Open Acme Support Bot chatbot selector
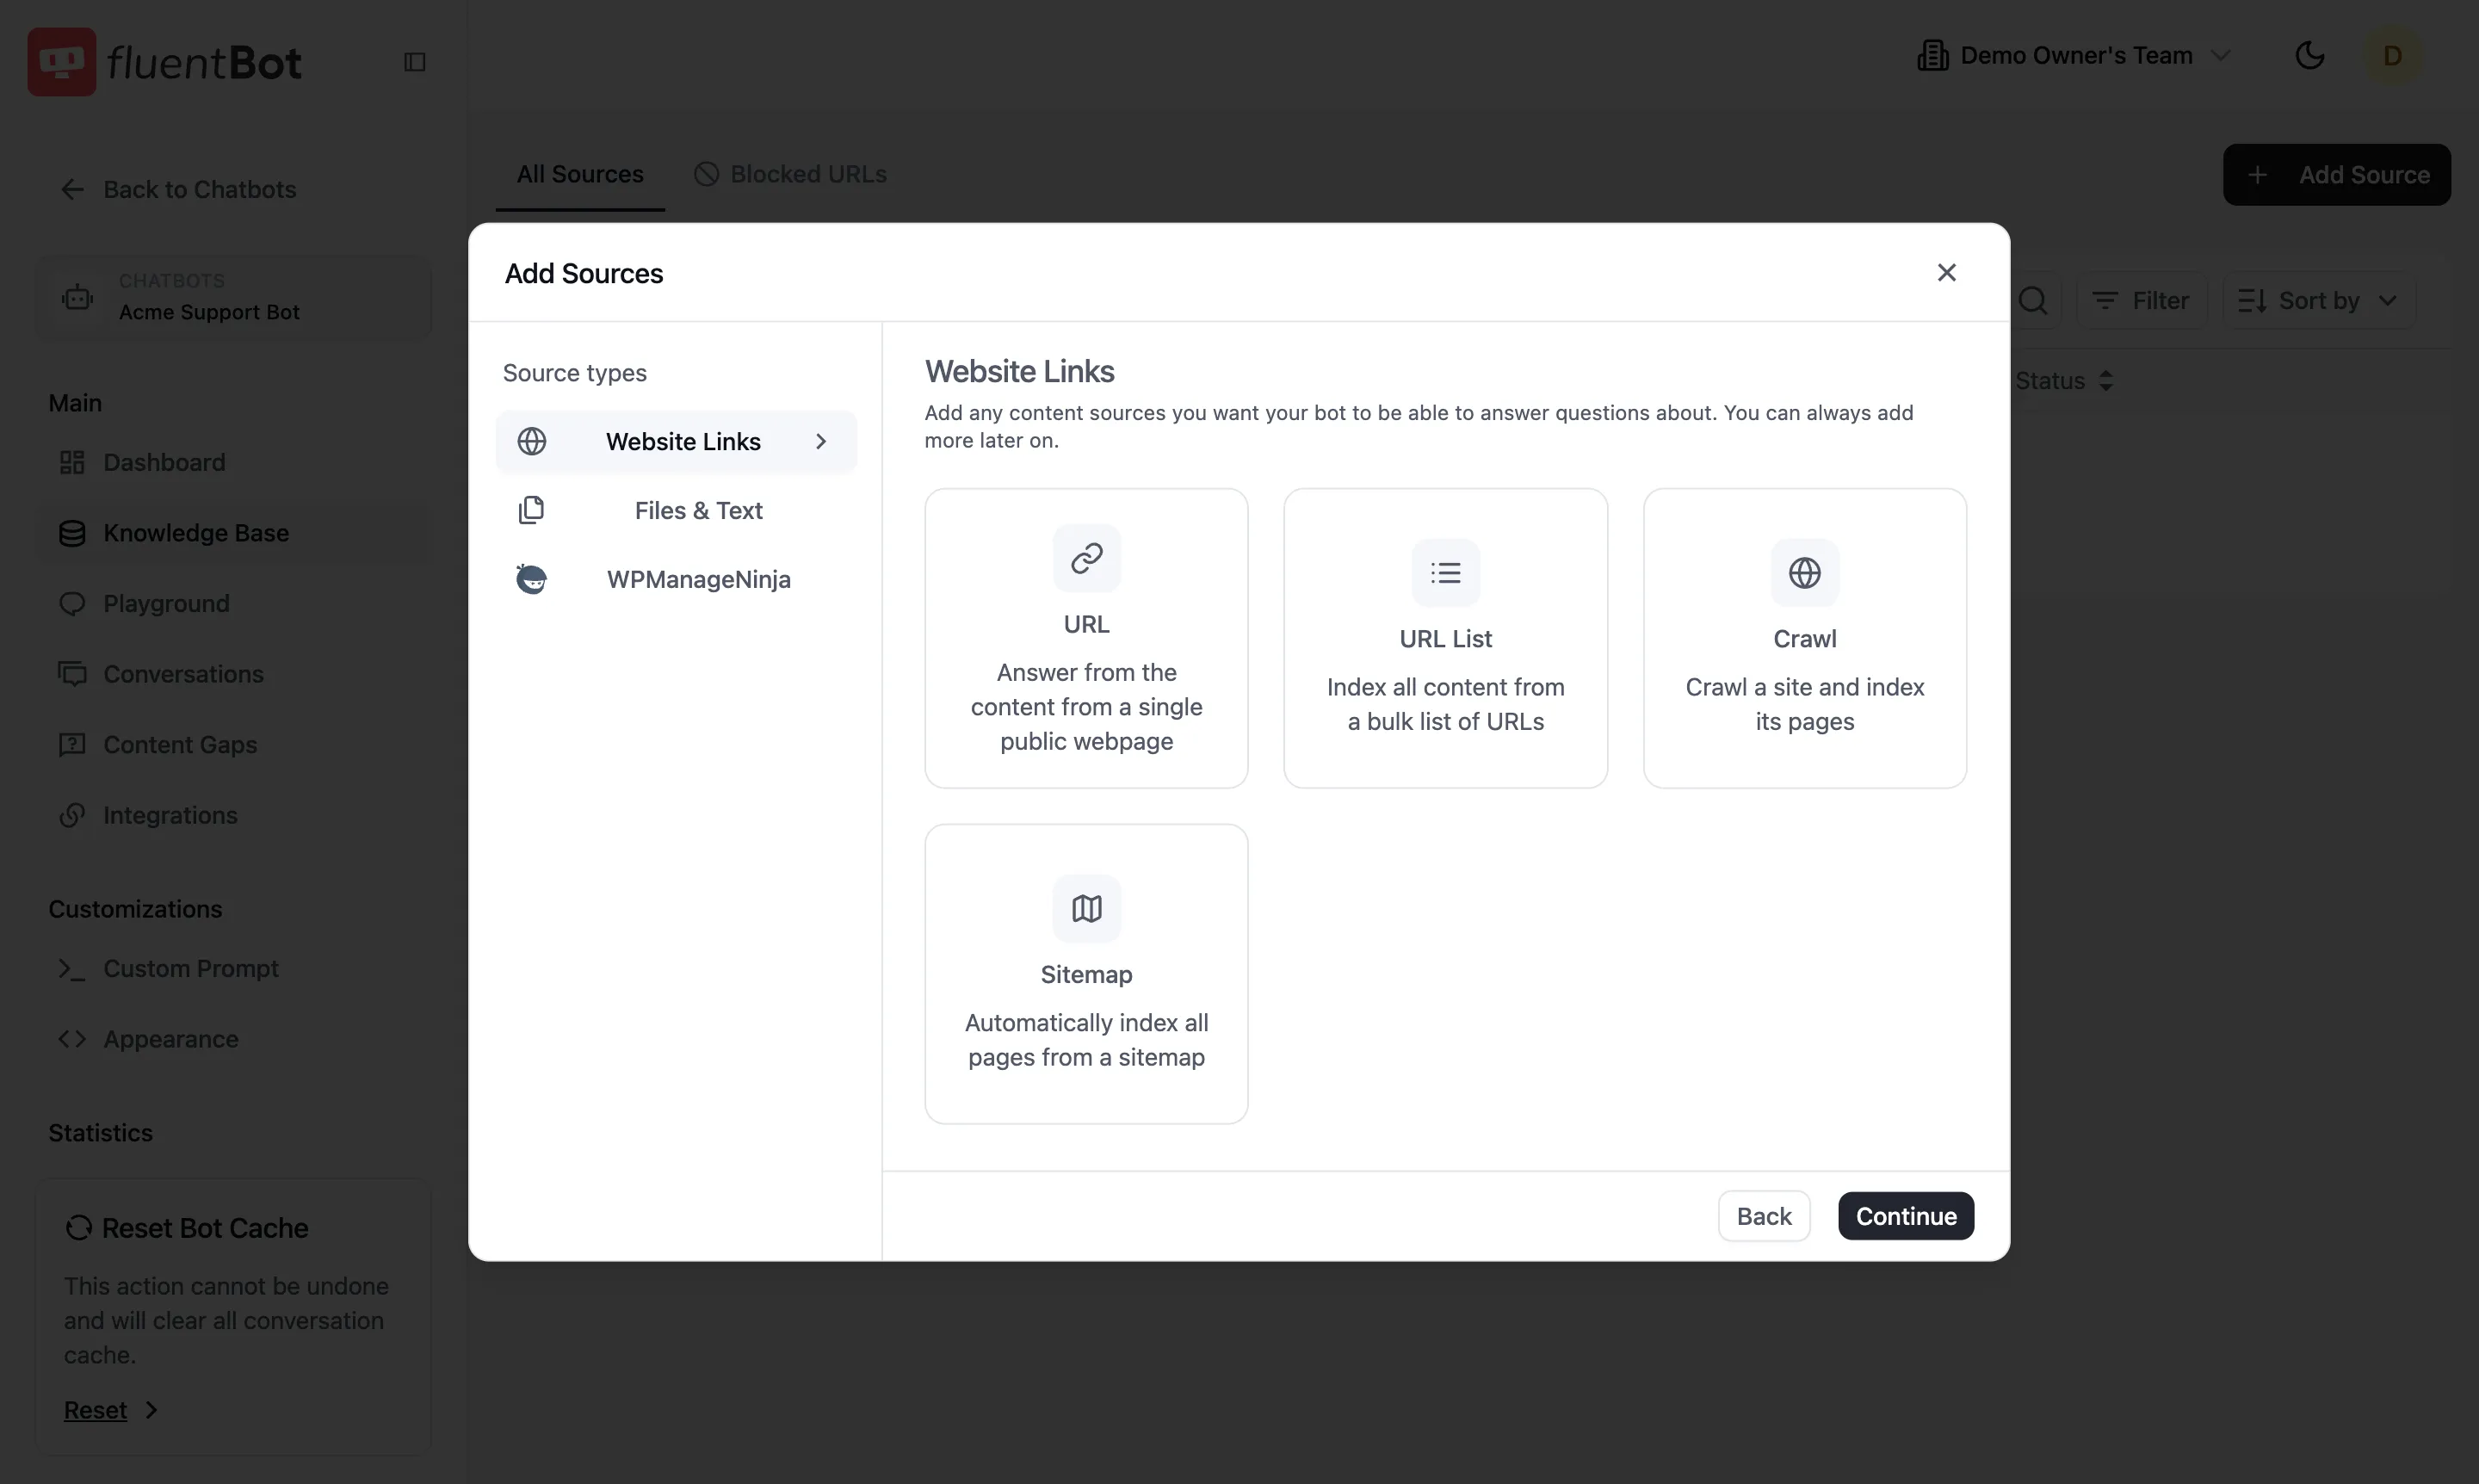 click(233, 298)
